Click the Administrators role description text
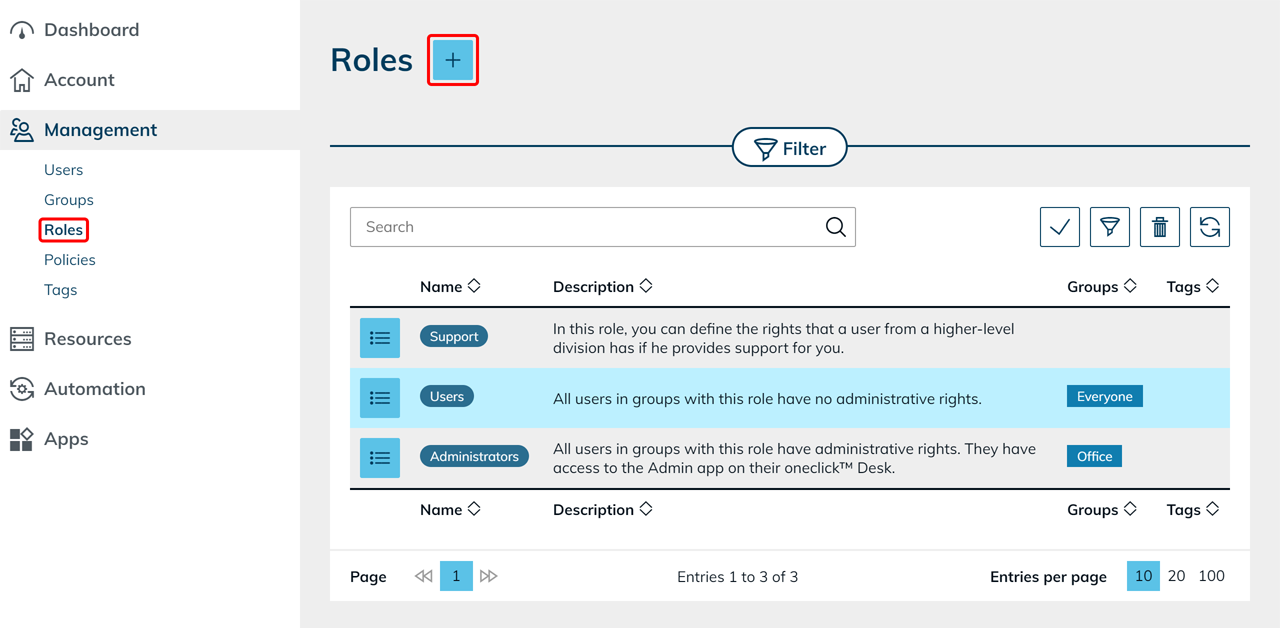The width and height of the screenshot is (1280, 628). tap(795, 459)
